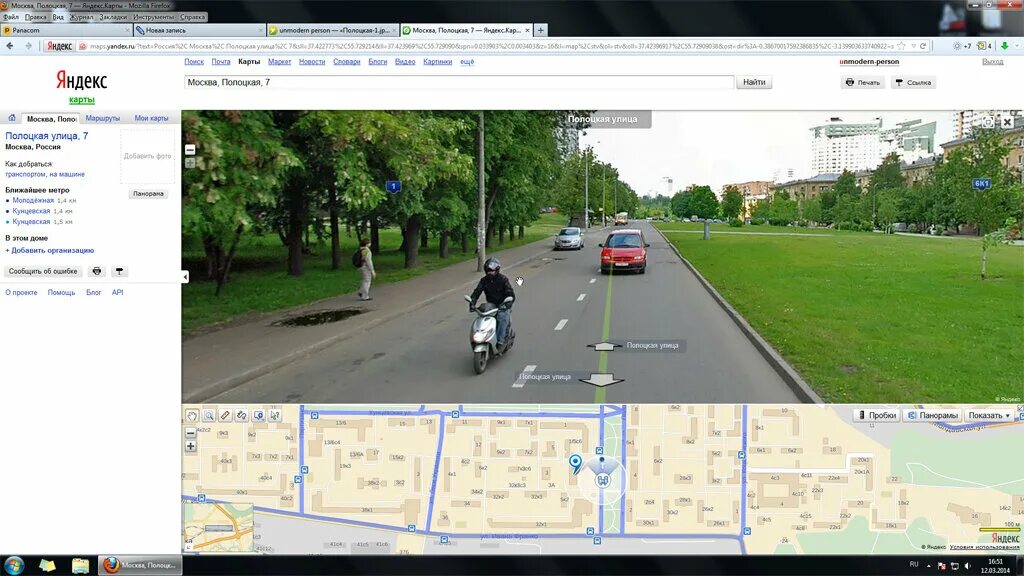Close the street panorama viewer
The height and width of the screenshot is (576, 1024).
pyautogui.click(x=1008, y=122)
